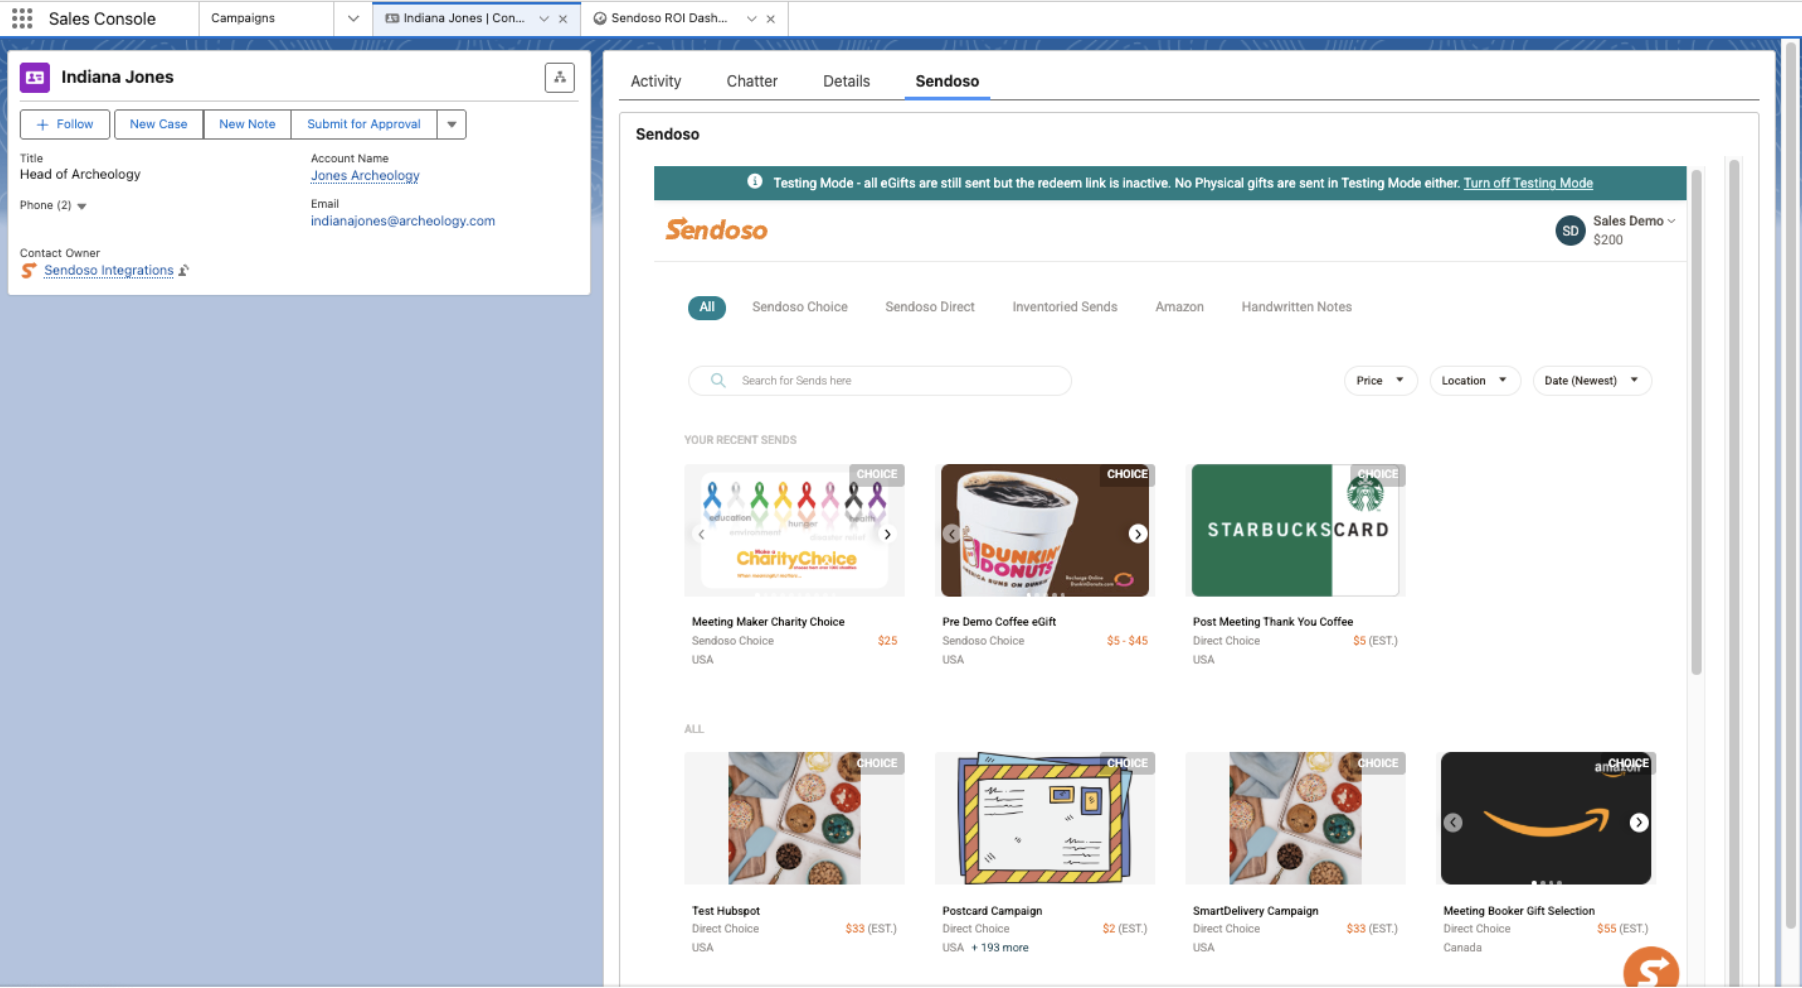Click the orange Sendoso floating button
Screen dimensions: 1802x988
[x=1650, y=967]
